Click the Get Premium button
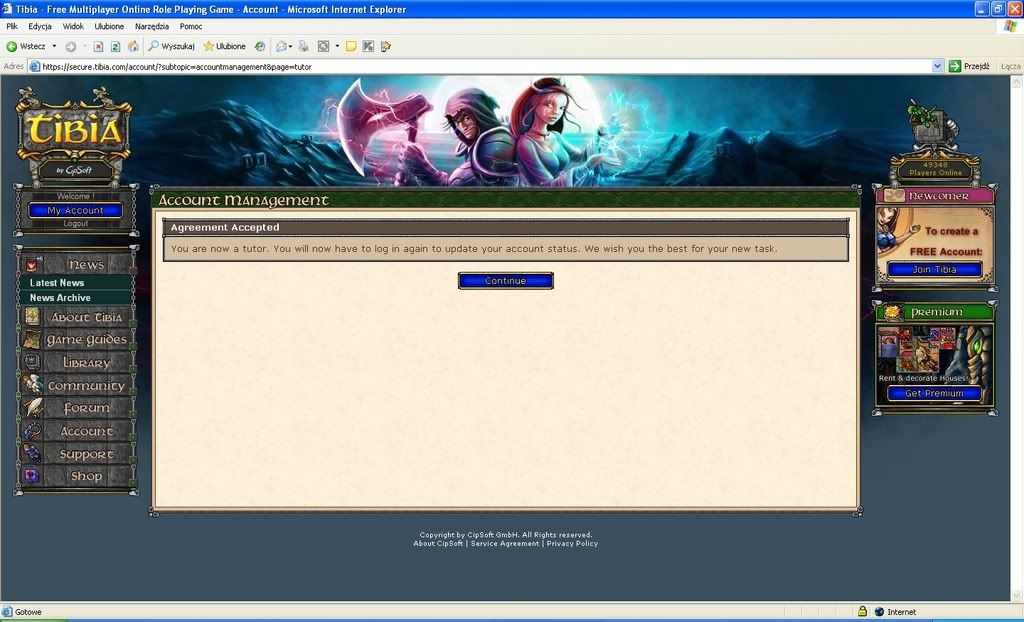This screenshot has height=622, width=1024. [x=935, y=393]
